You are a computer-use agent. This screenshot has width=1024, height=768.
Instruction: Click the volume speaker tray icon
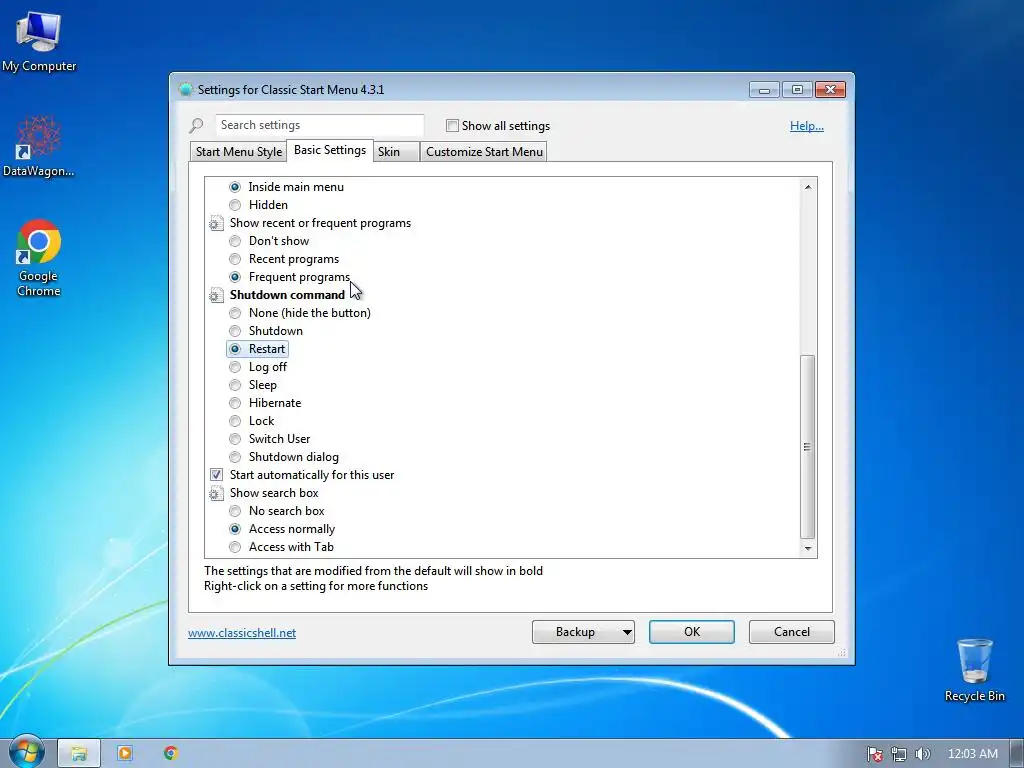pos(922,754)
